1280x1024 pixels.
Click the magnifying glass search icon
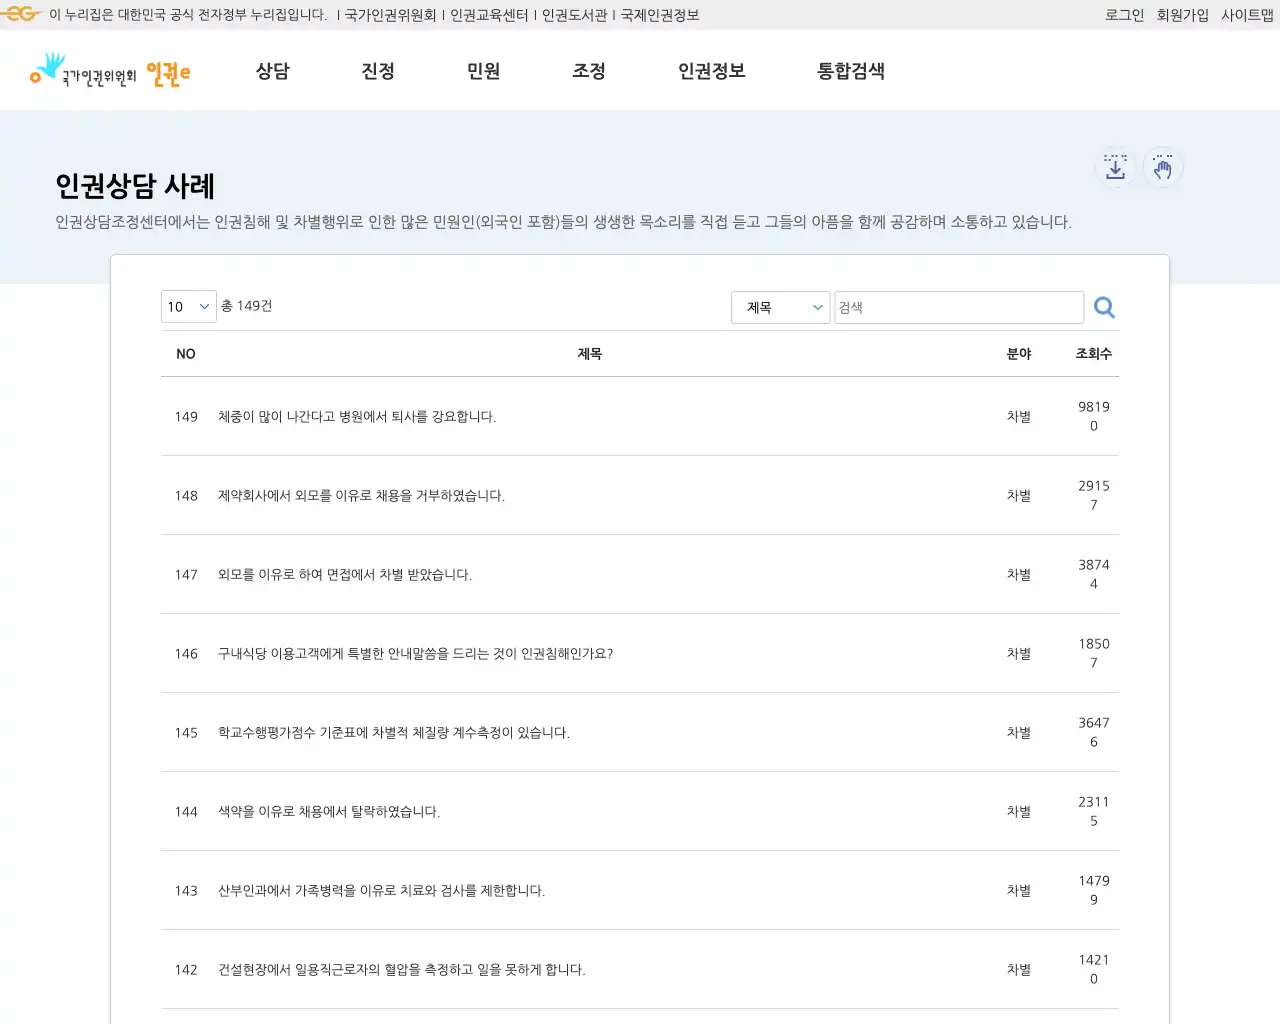point(1104,307)
